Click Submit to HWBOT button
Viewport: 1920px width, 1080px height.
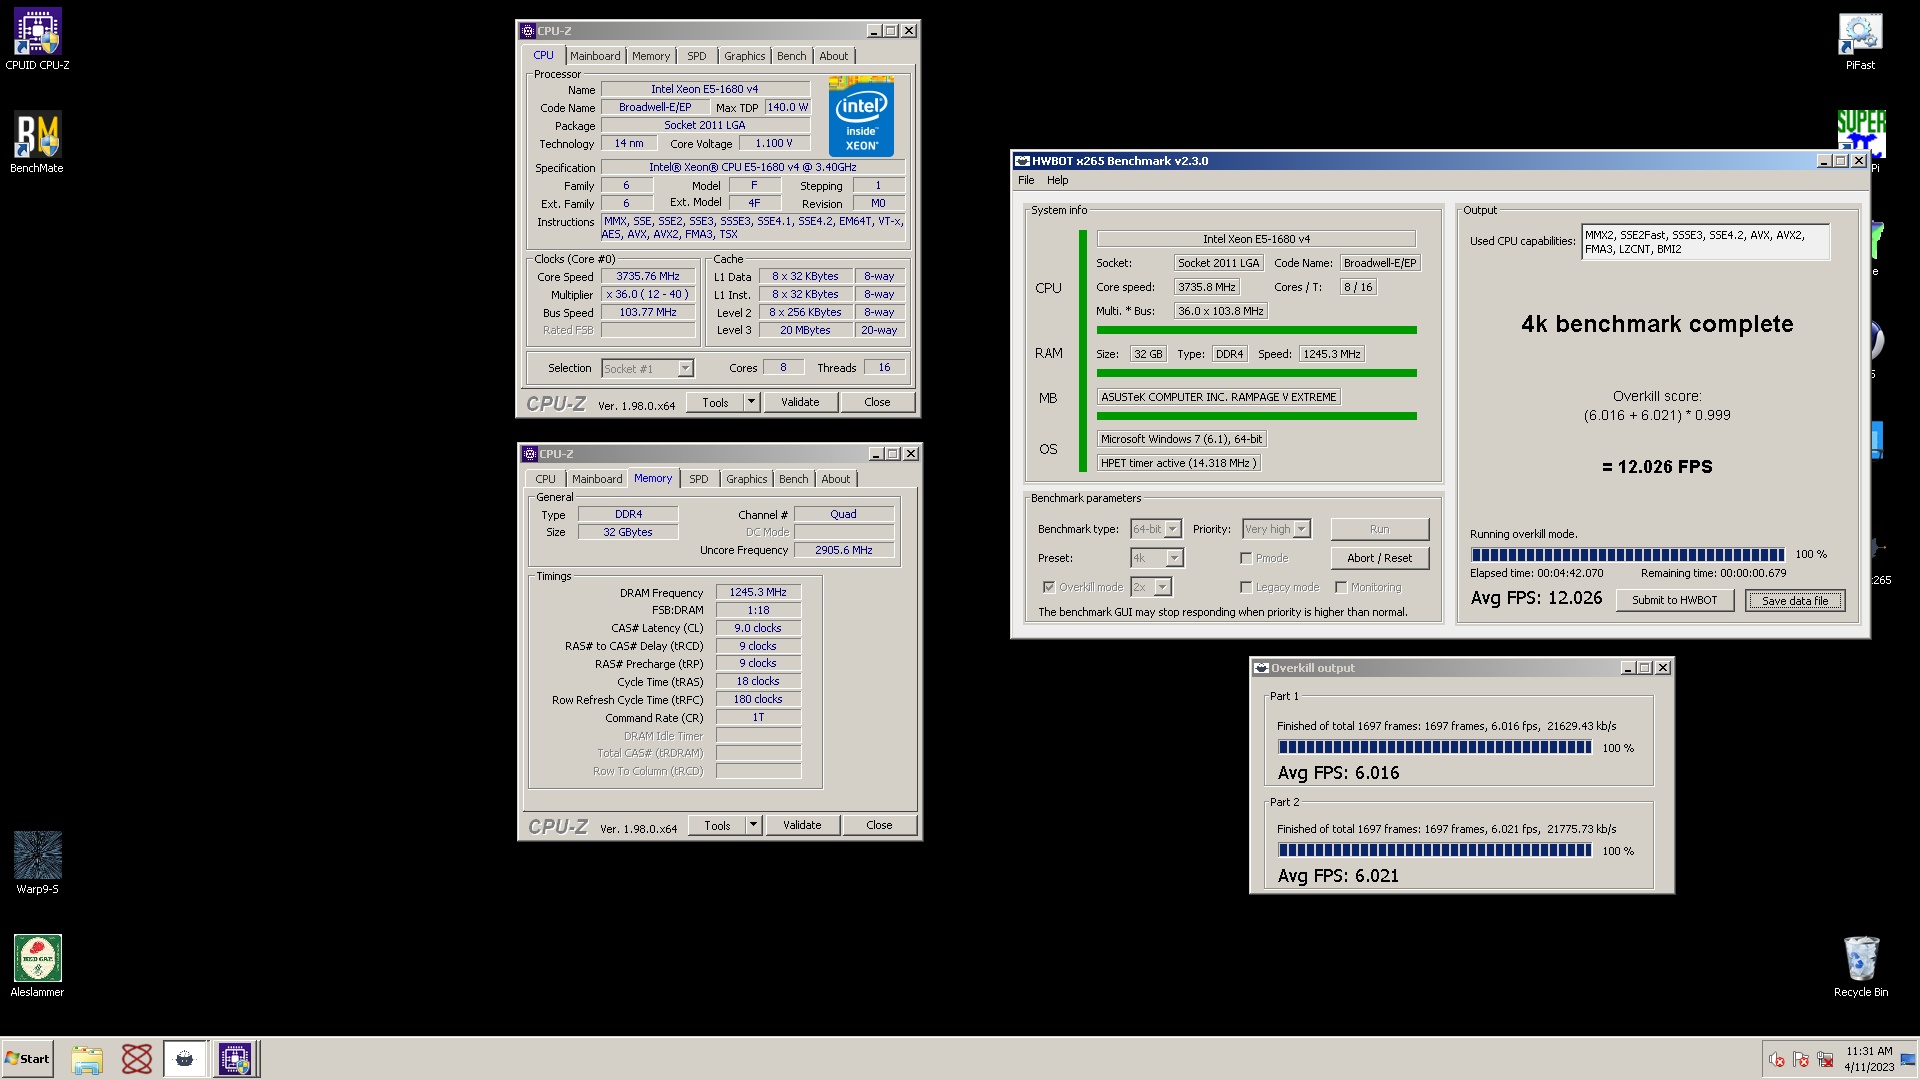[x=1675, y=600]
